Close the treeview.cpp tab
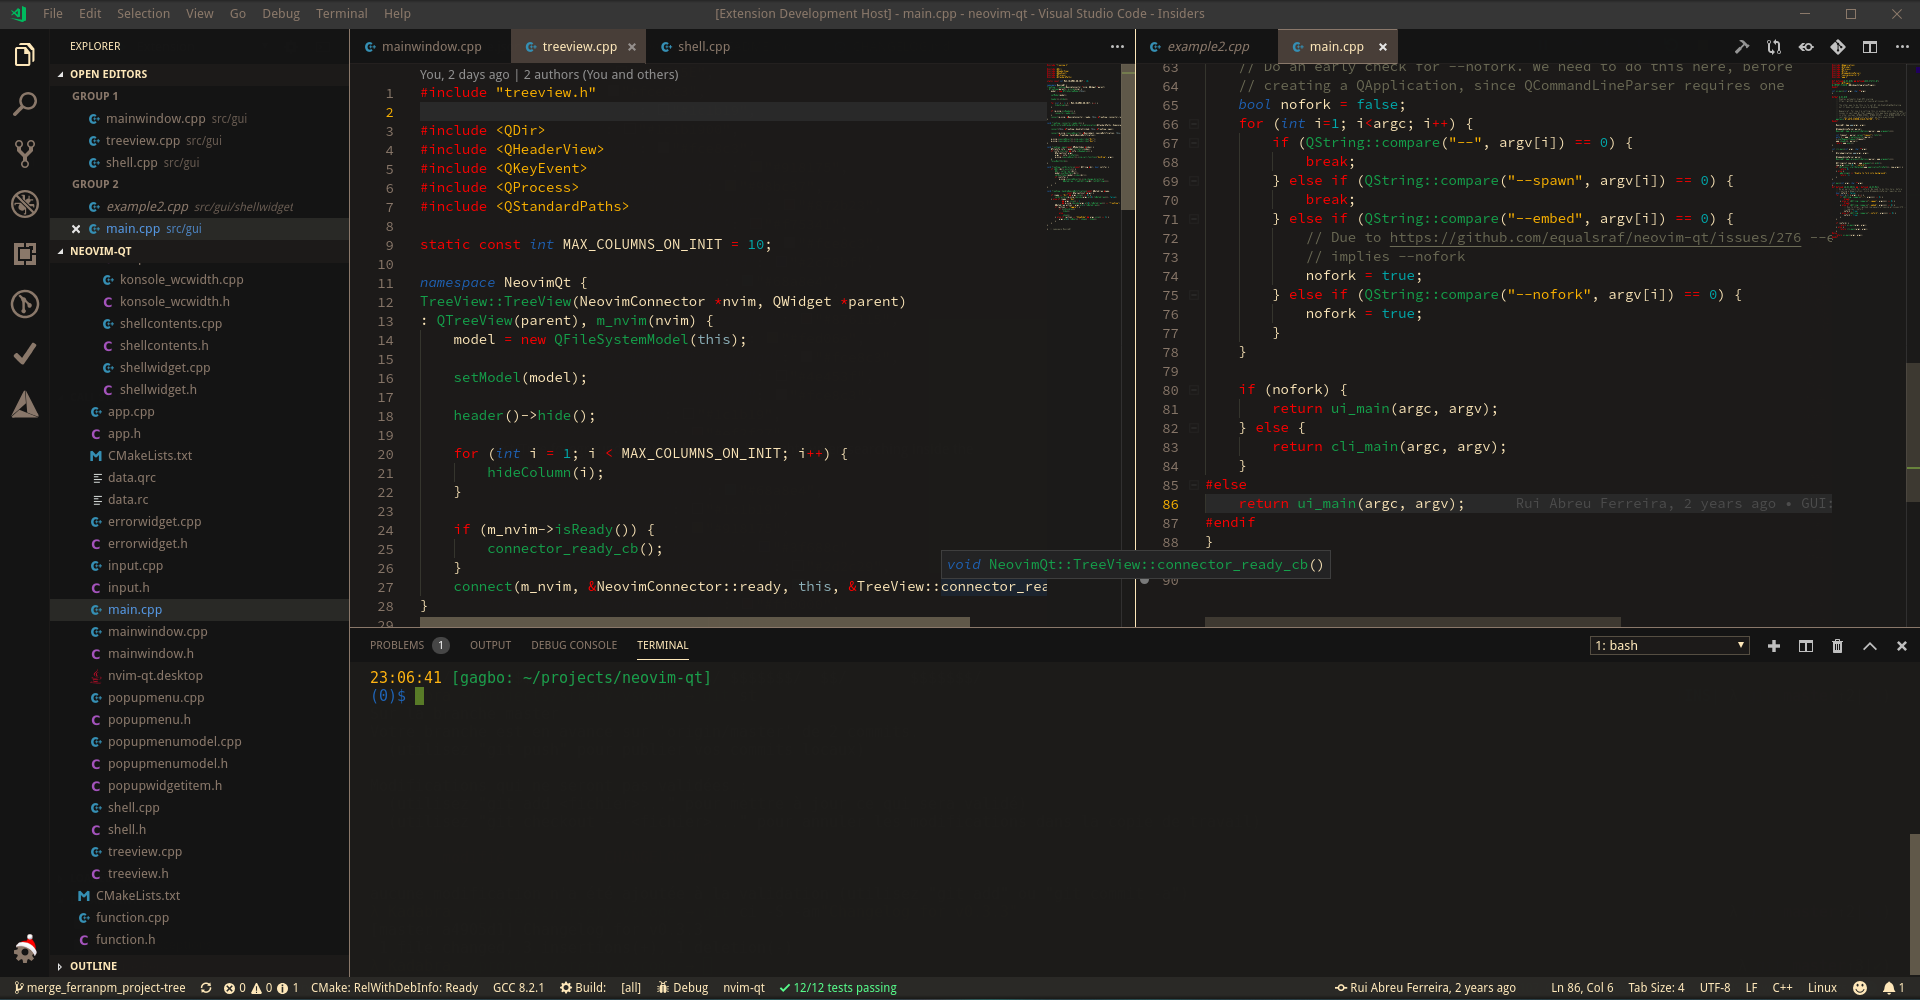The width and height of the screenshot is (1920, 1000). pos(632,47)
